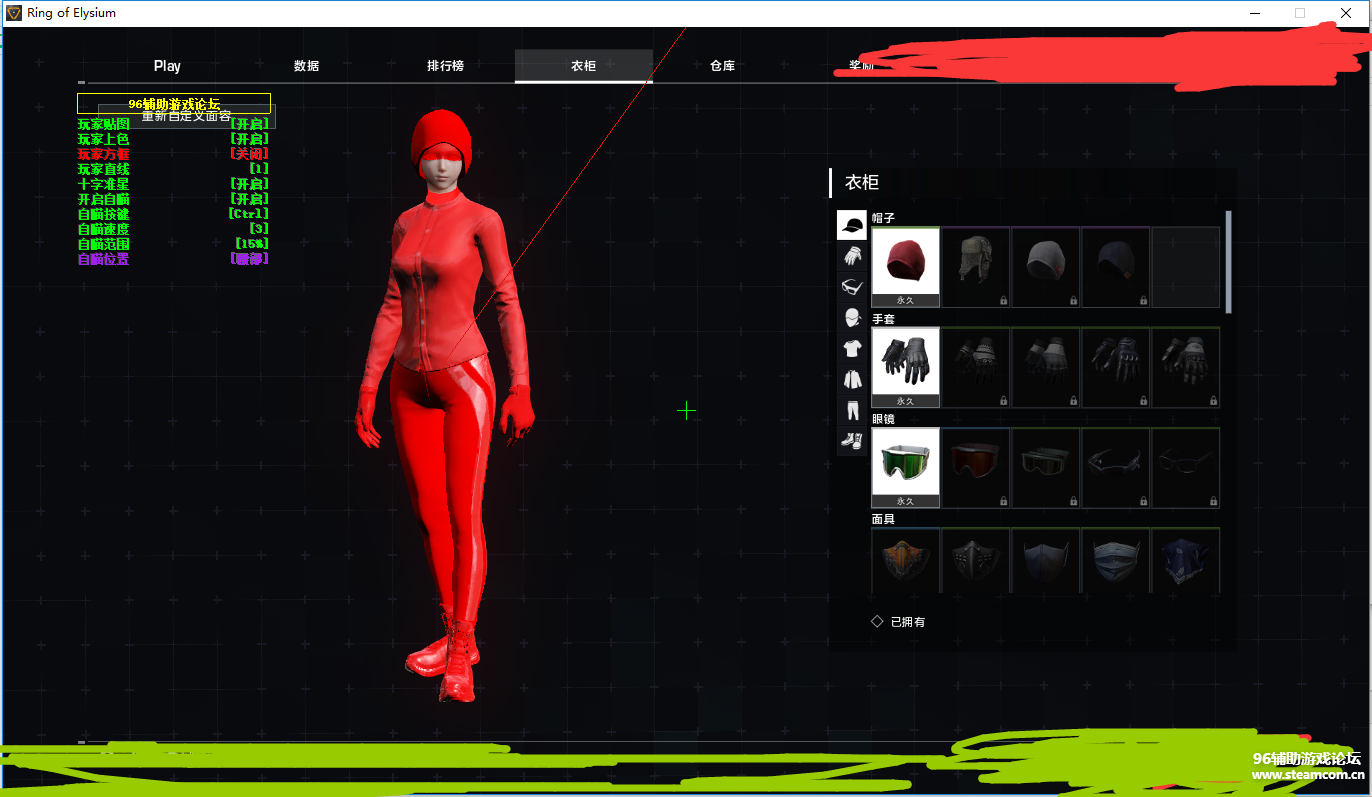Click the wardrobe list vertical scrollbar

click(1228, 262)
